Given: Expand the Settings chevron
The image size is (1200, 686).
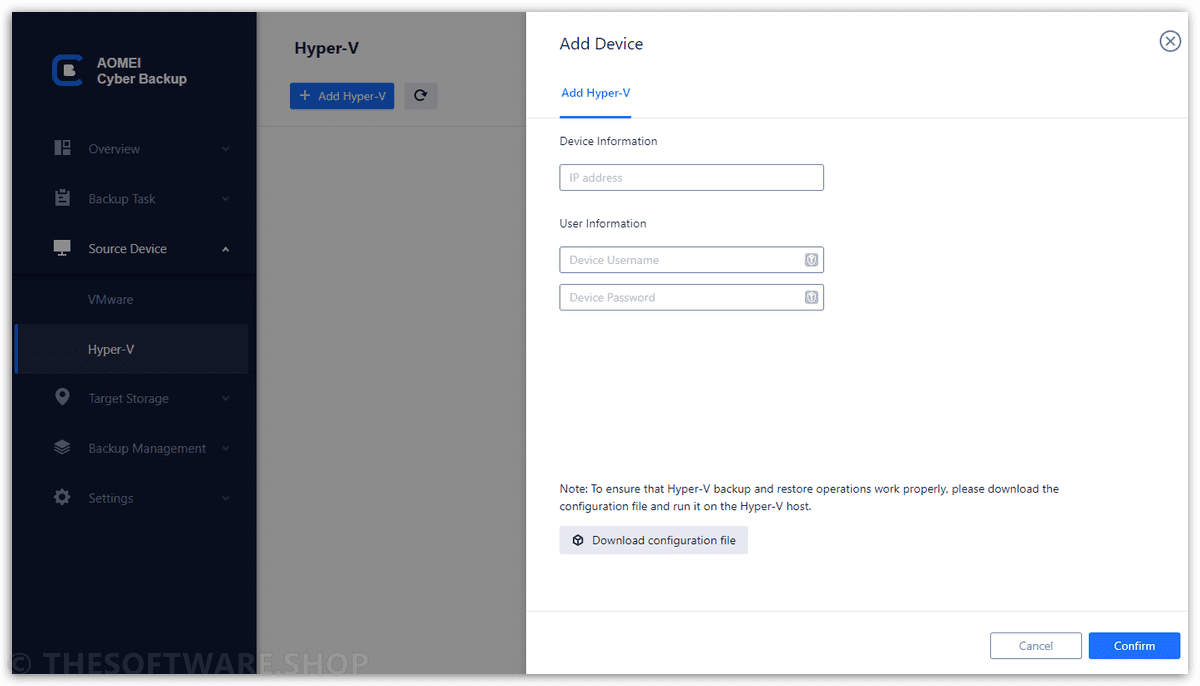Looking at the screenshot, I should (x=225, y=498).
